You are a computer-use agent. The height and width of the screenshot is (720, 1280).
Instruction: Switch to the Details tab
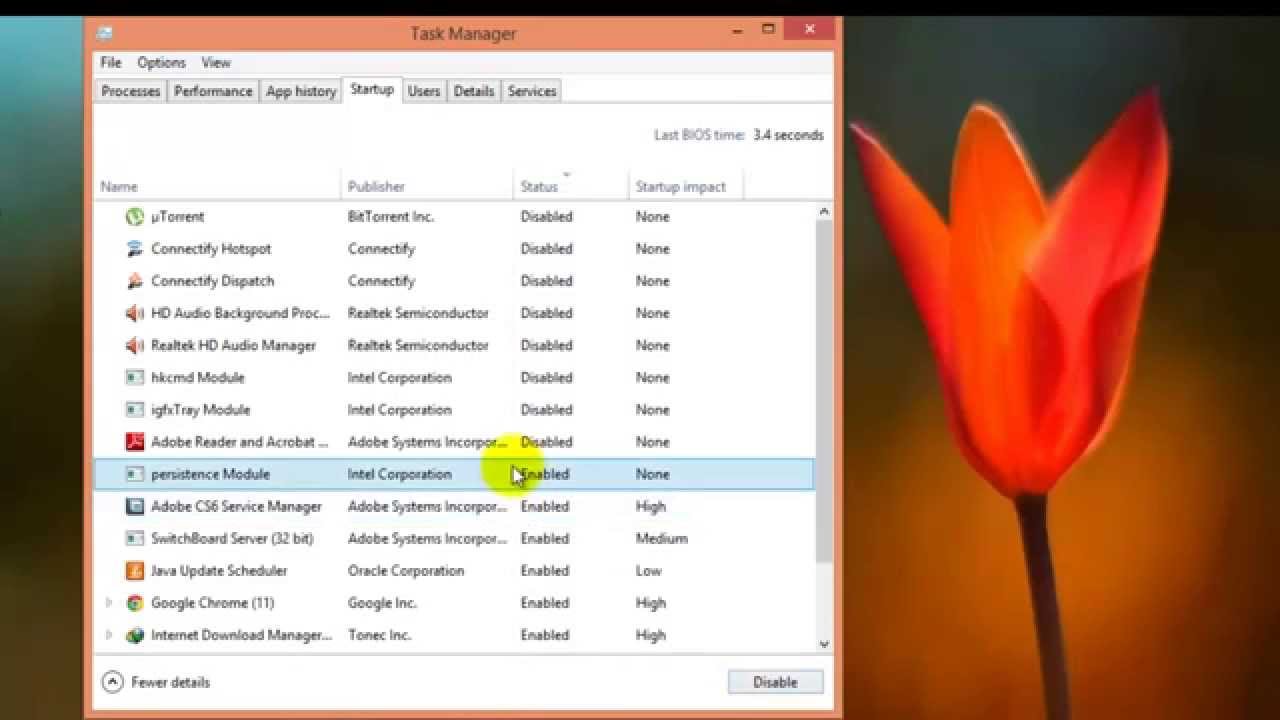point(474,91)
